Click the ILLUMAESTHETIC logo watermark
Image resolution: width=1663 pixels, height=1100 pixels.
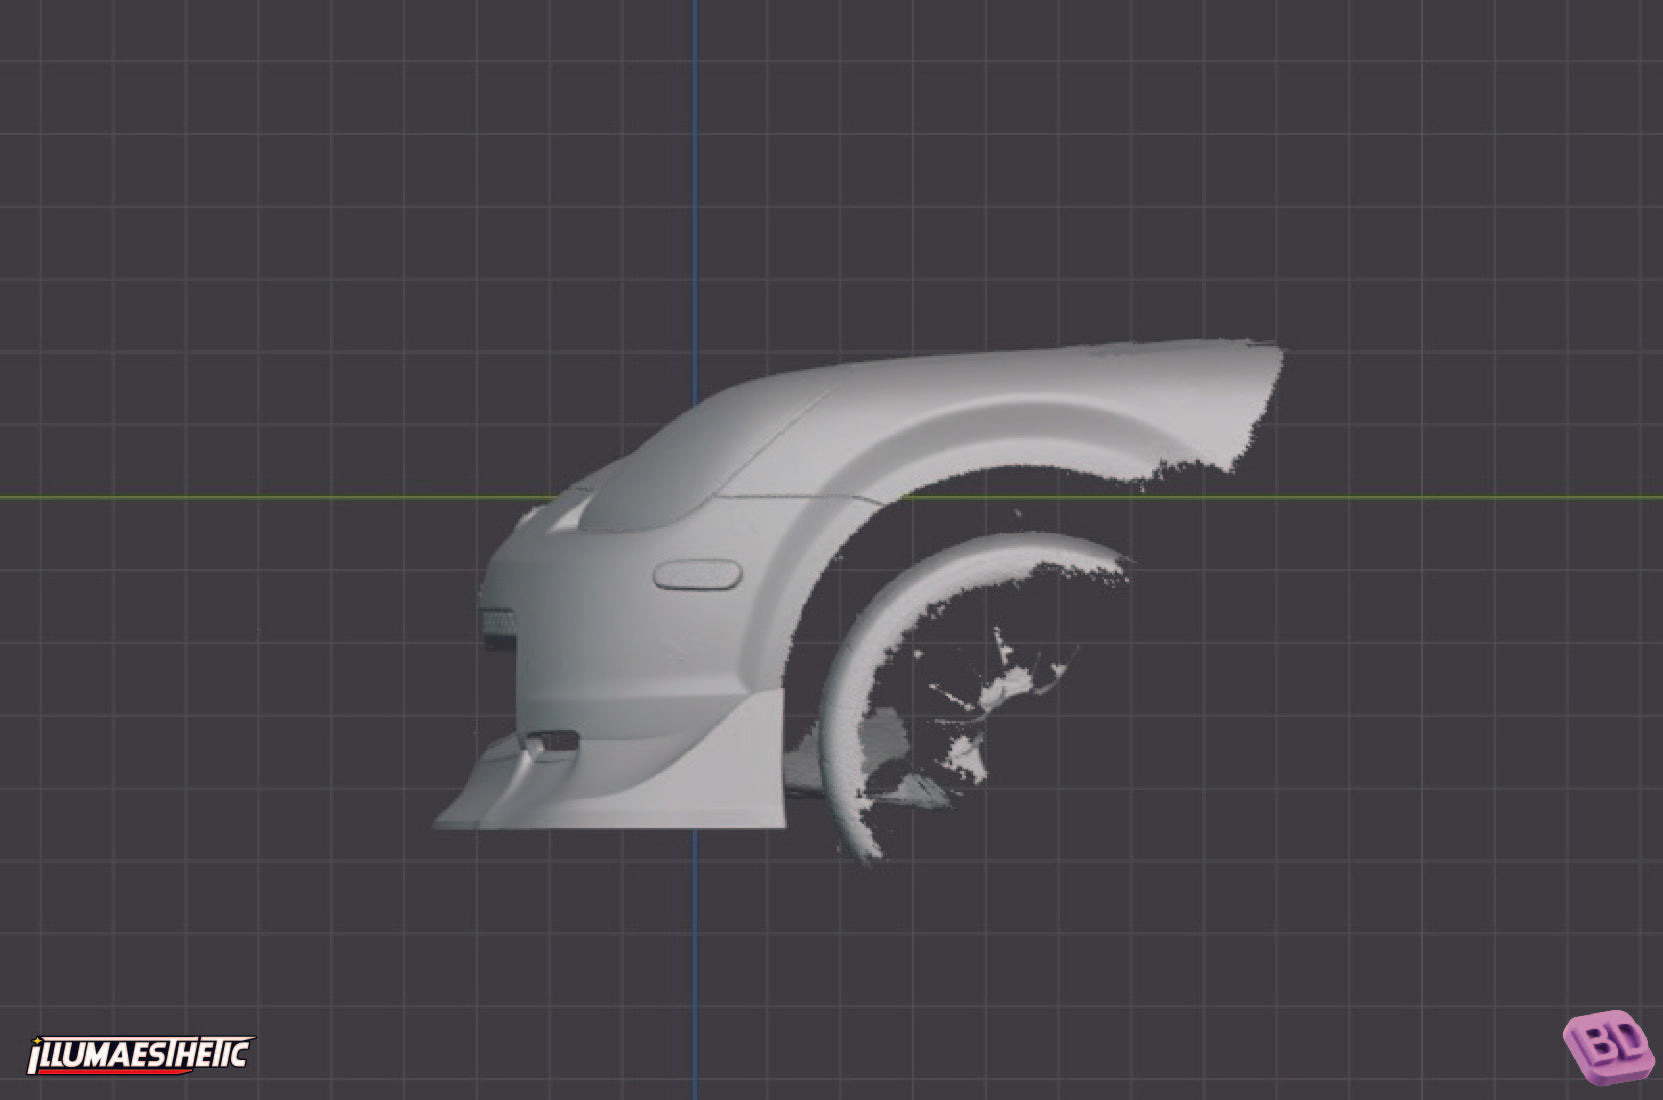click(140, 1054)
